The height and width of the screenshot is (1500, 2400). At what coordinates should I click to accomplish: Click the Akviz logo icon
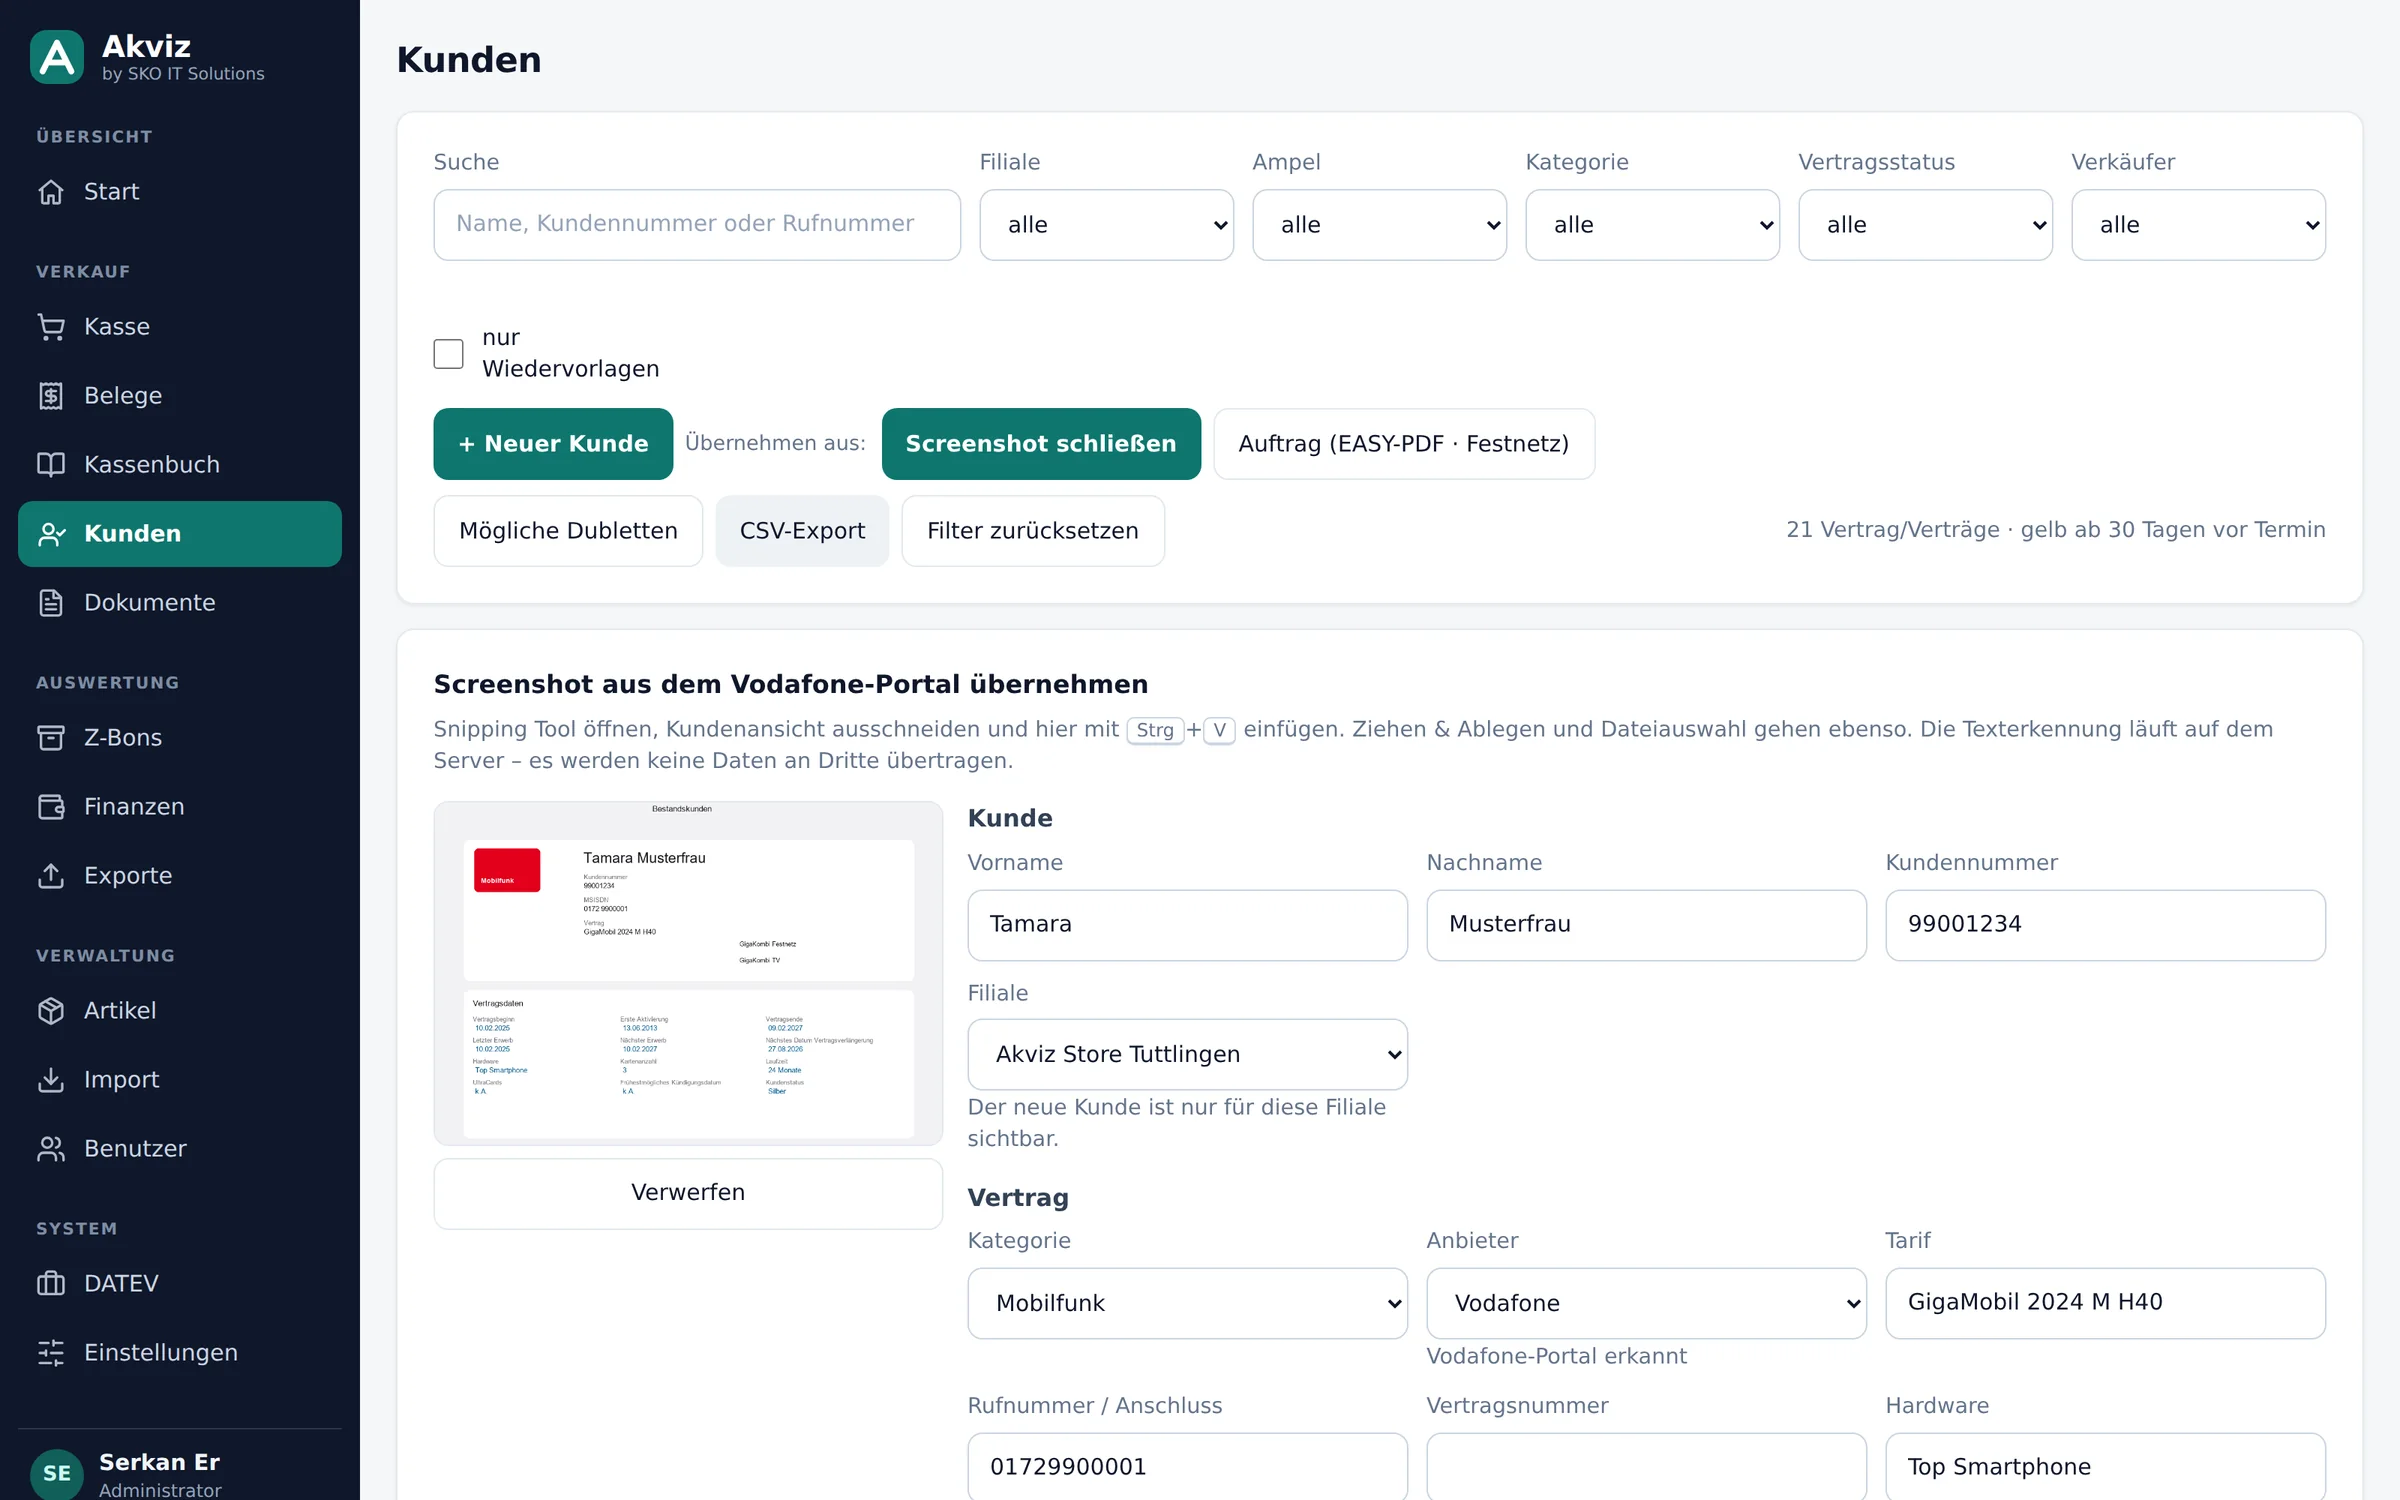[57, 57]
